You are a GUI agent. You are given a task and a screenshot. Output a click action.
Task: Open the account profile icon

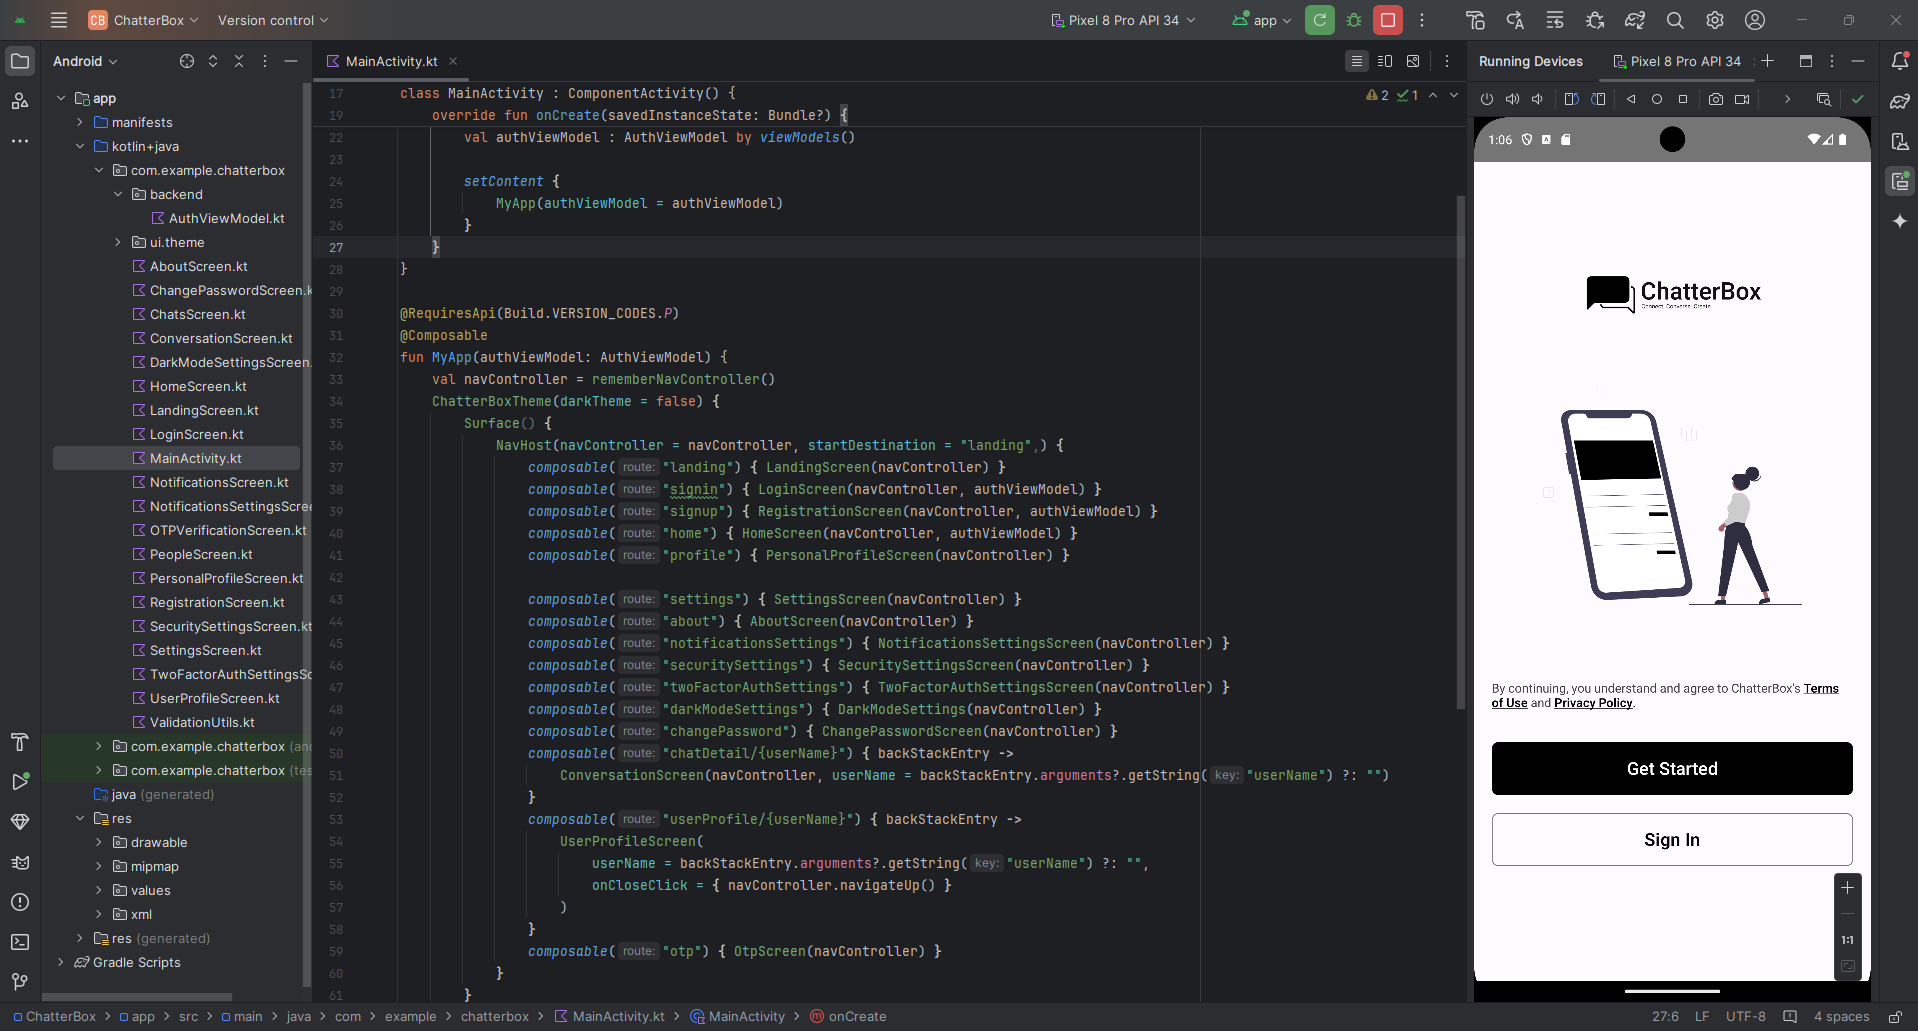[x=1755, y=20]
